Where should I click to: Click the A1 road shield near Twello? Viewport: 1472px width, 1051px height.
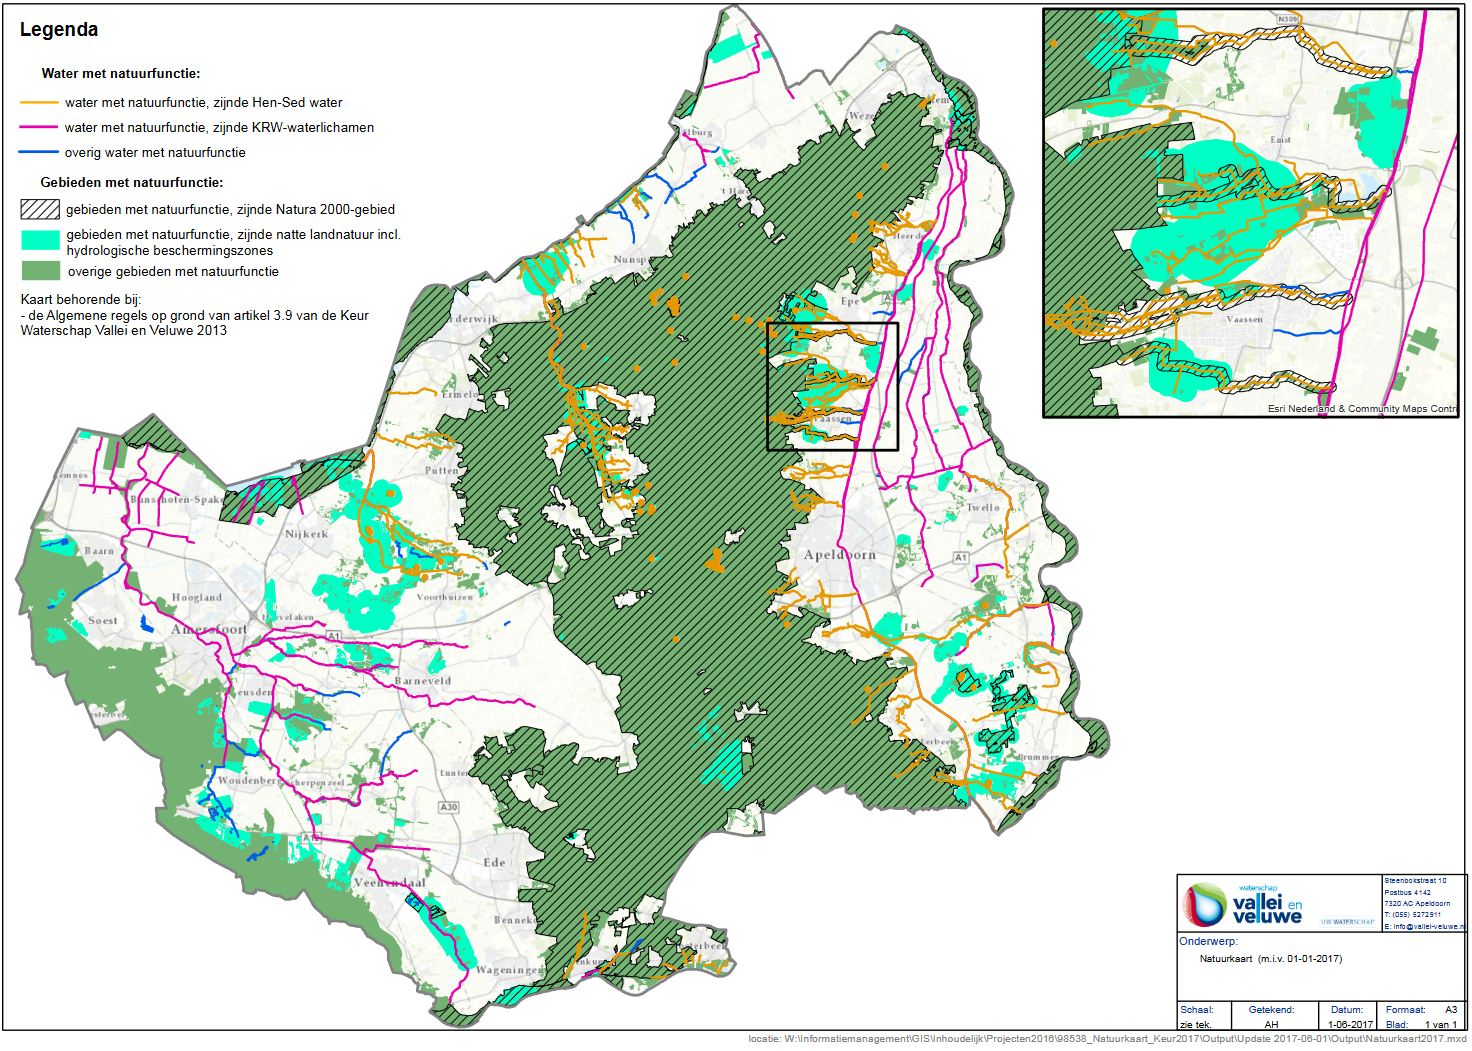(x=961, y=557)
